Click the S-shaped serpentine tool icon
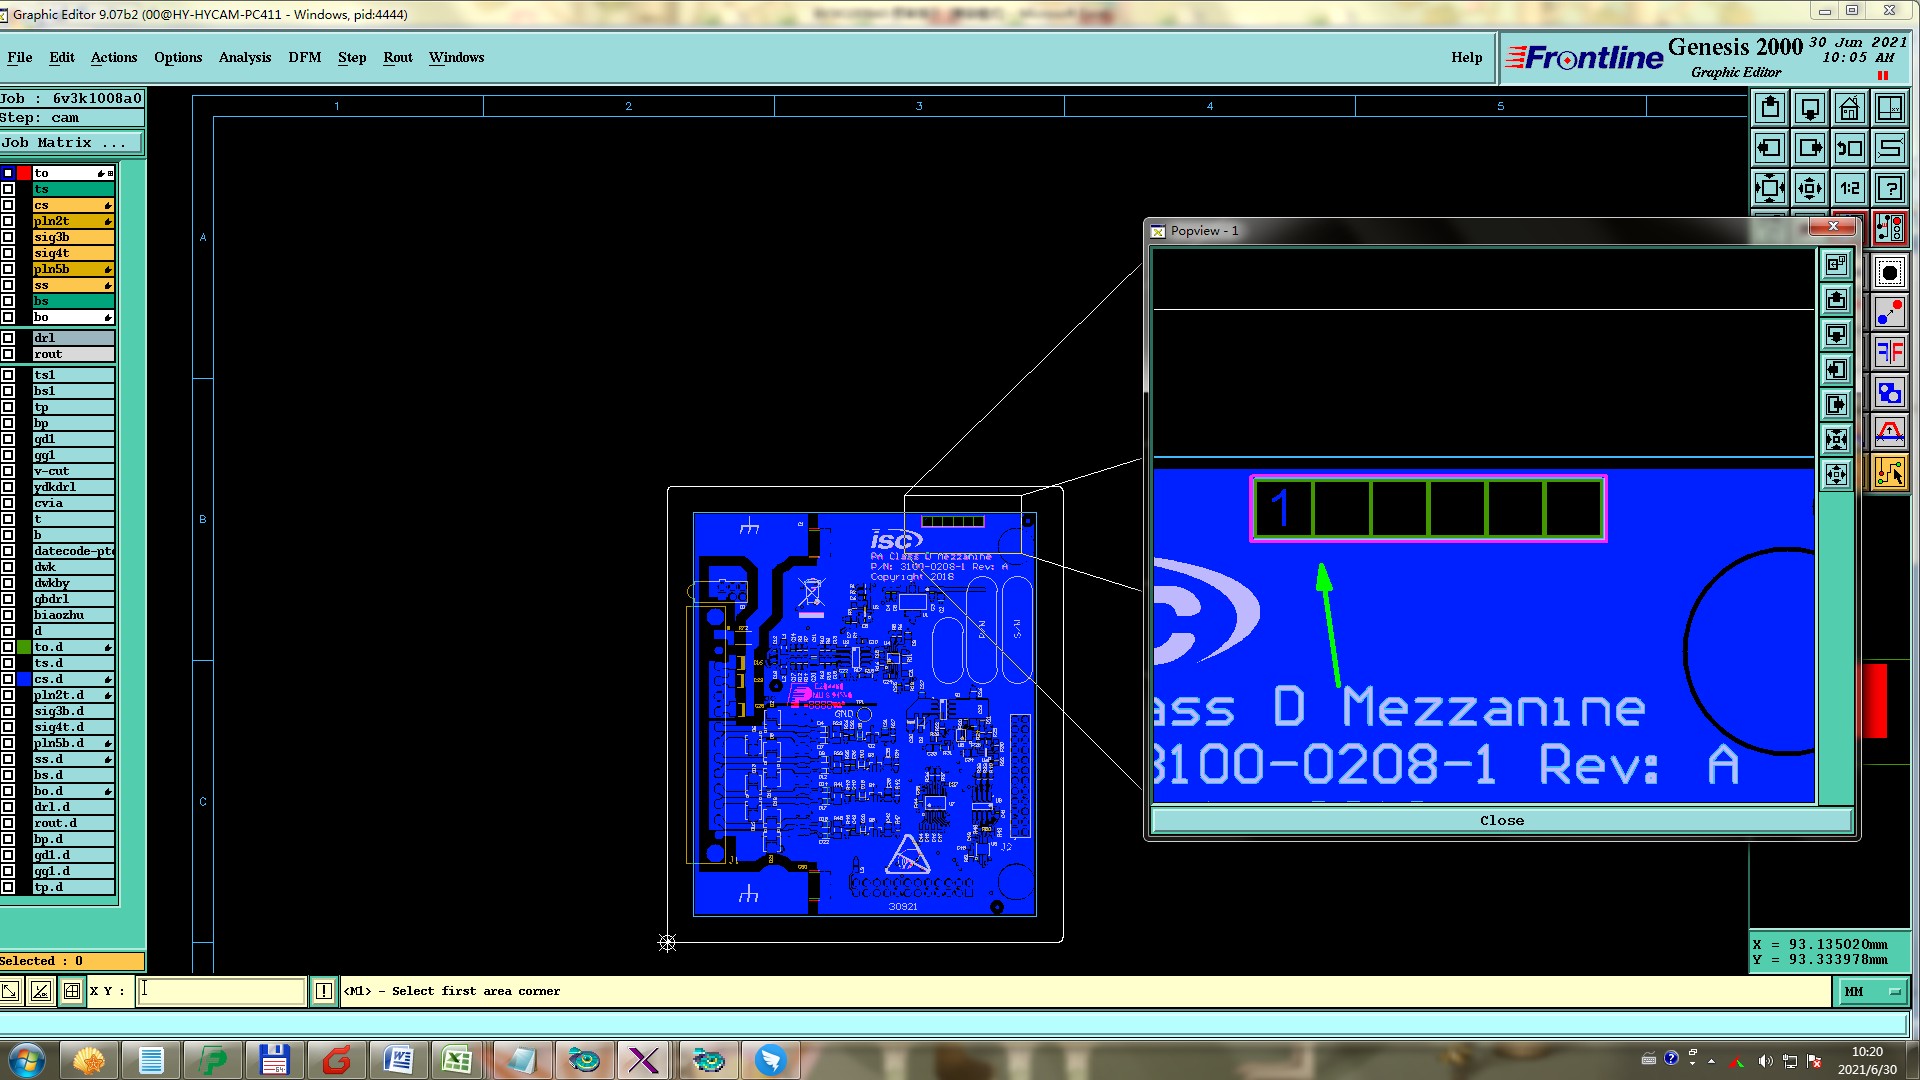Image resolution: width=1920 pixels, height=1080 pixels. point(1890,148)
